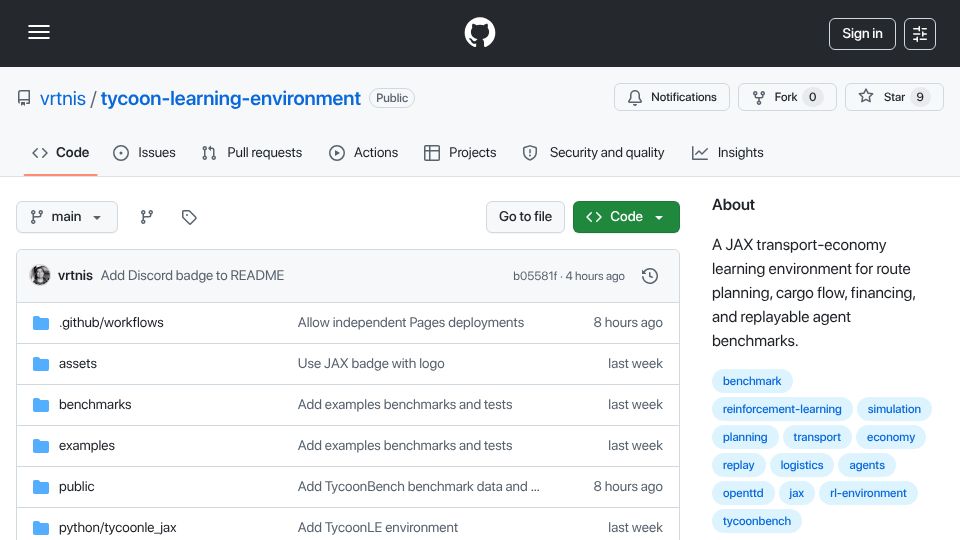
Task: Open the public folder
Action: tap(77, 487)
